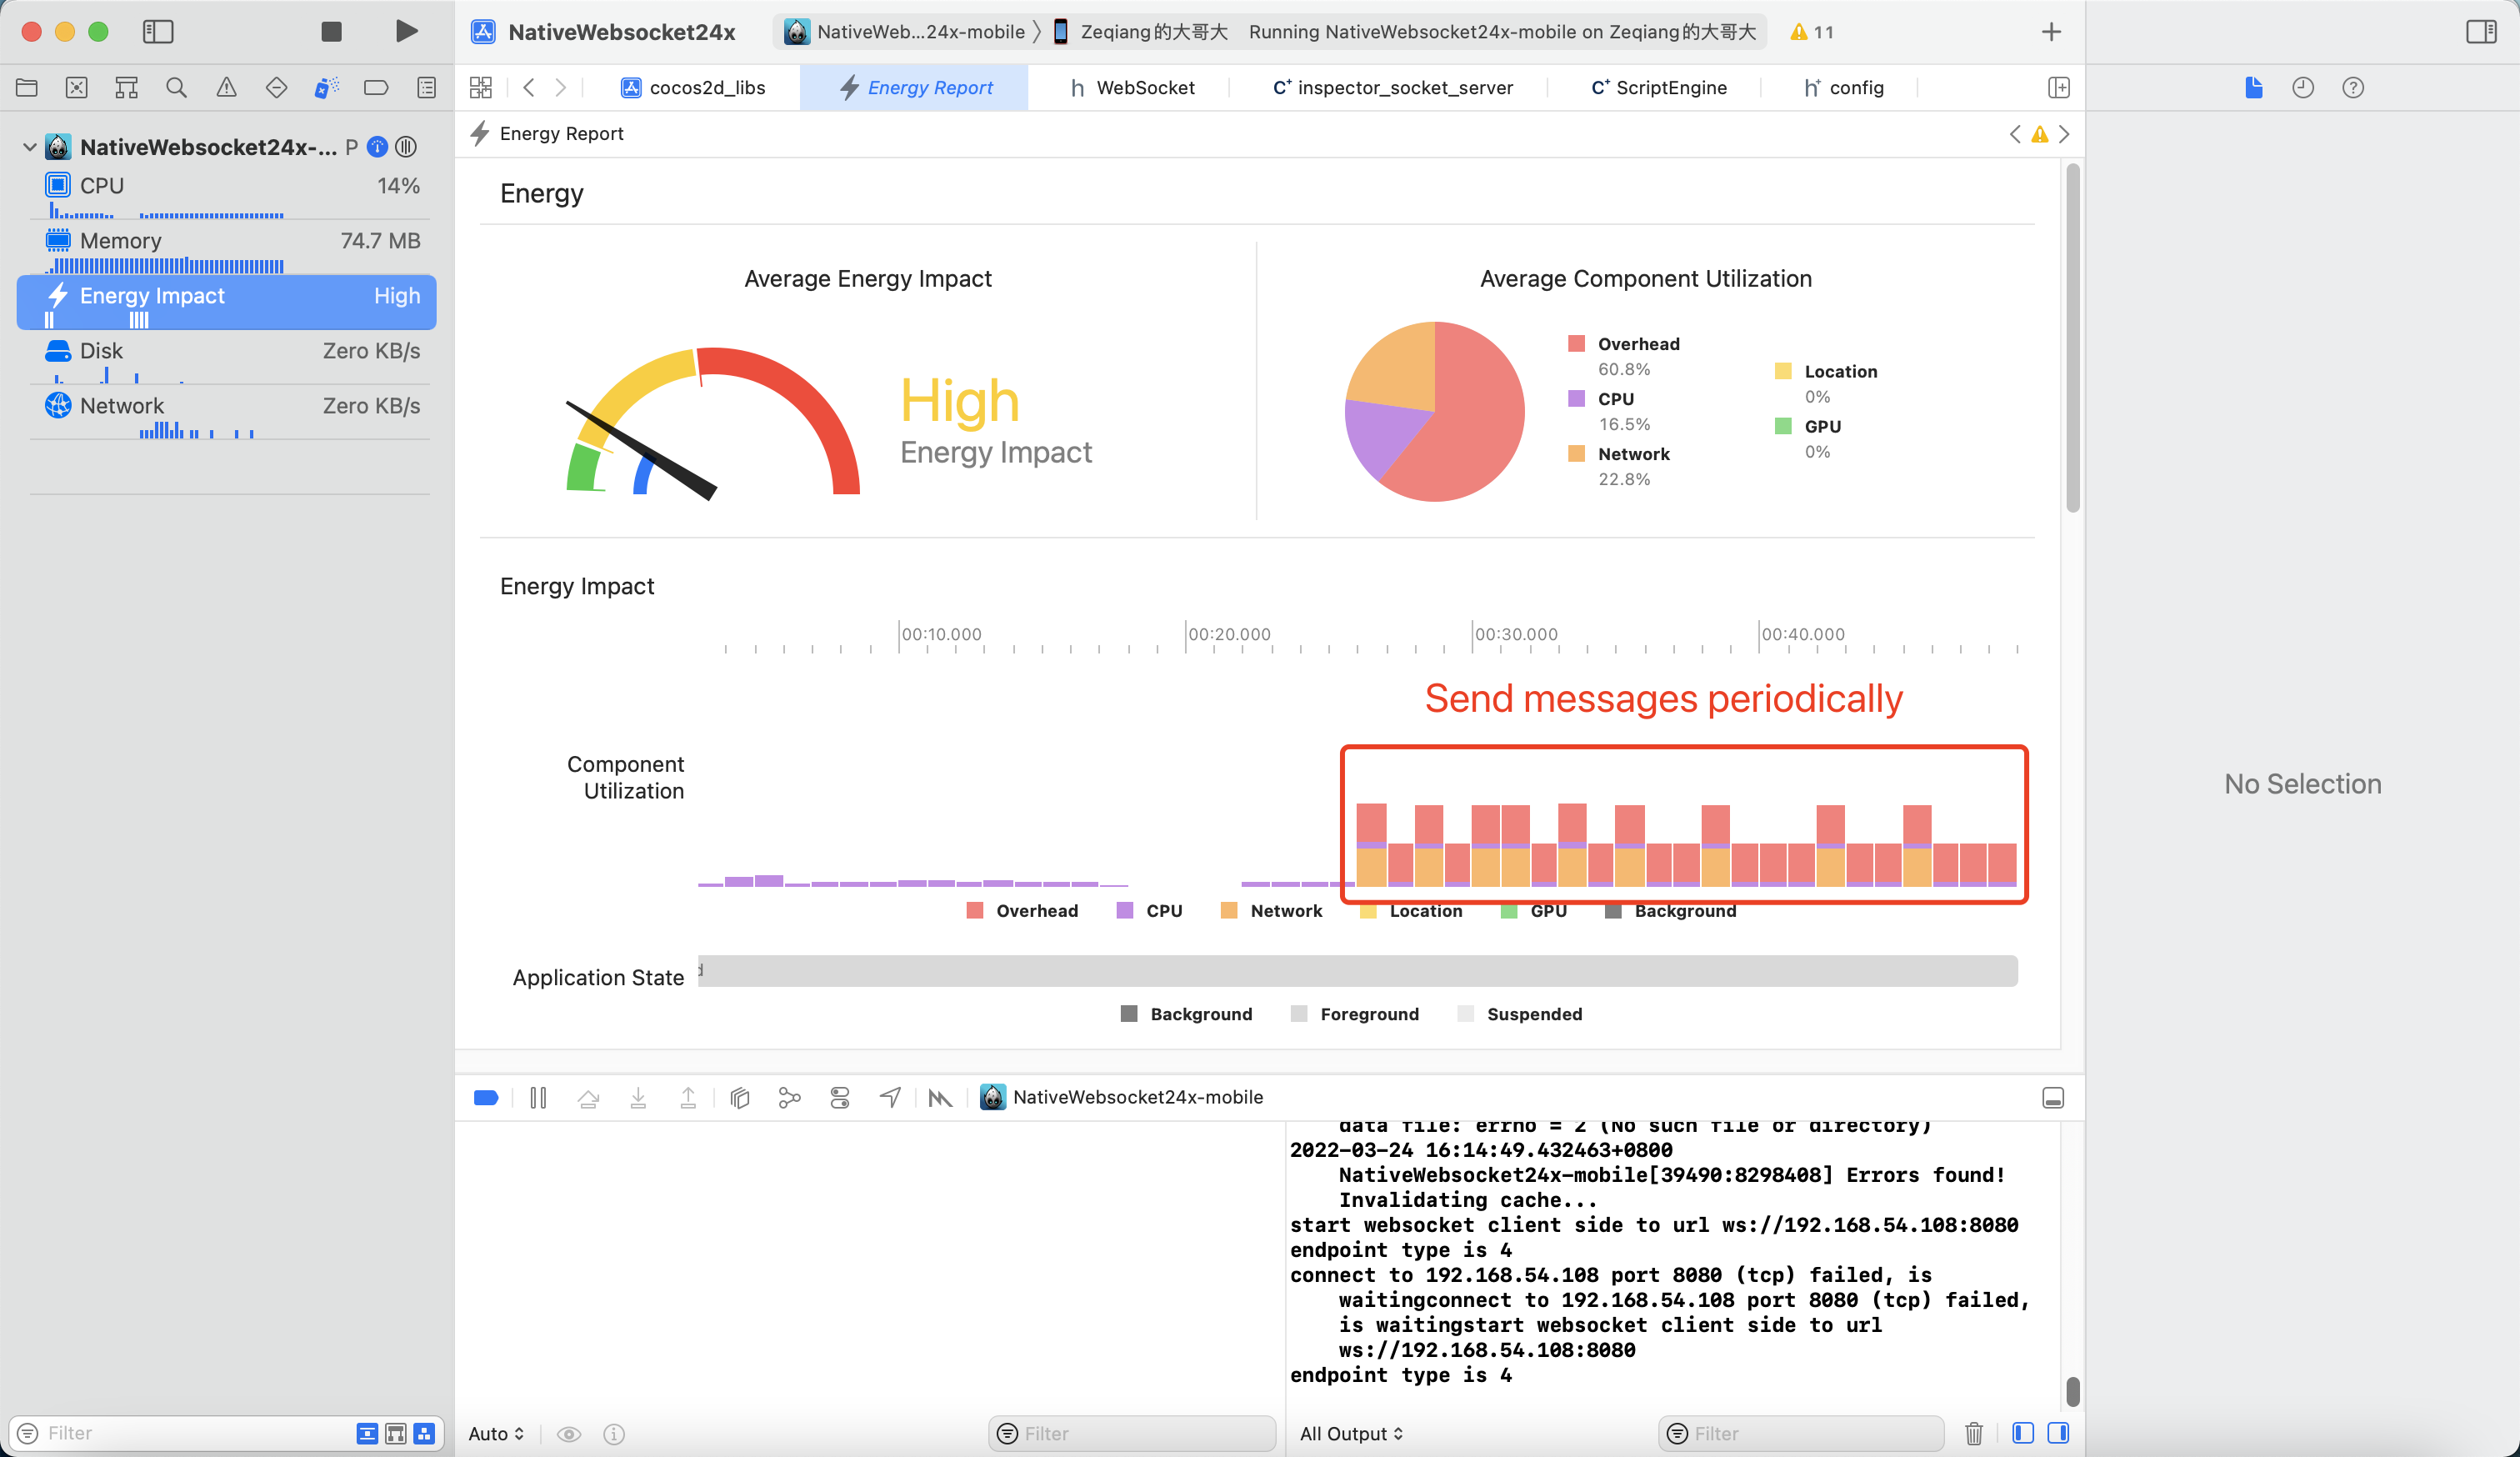Select the Issue navigator warning triangle
Screen dimensions: 2520x1457
(226, 87)
